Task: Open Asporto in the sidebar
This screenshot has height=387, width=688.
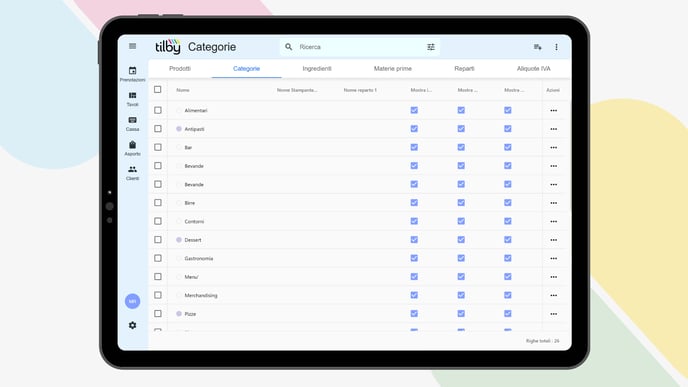Action: click(133, 148)
